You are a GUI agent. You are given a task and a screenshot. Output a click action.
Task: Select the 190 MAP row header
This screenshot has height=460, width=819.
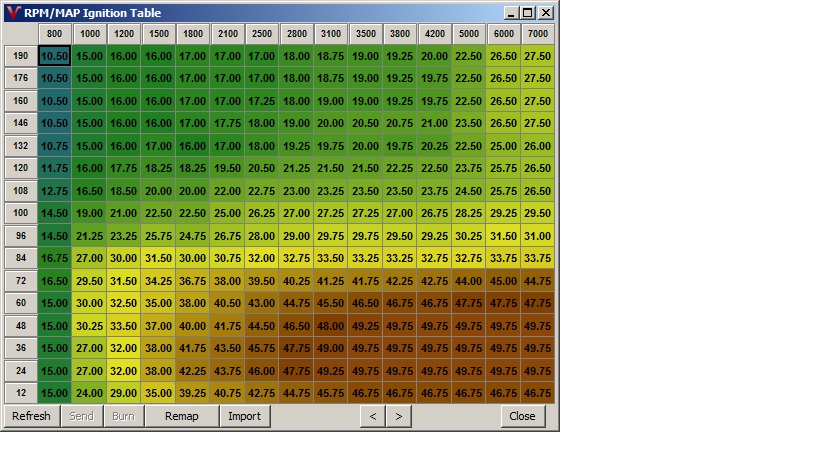(21, 56)
